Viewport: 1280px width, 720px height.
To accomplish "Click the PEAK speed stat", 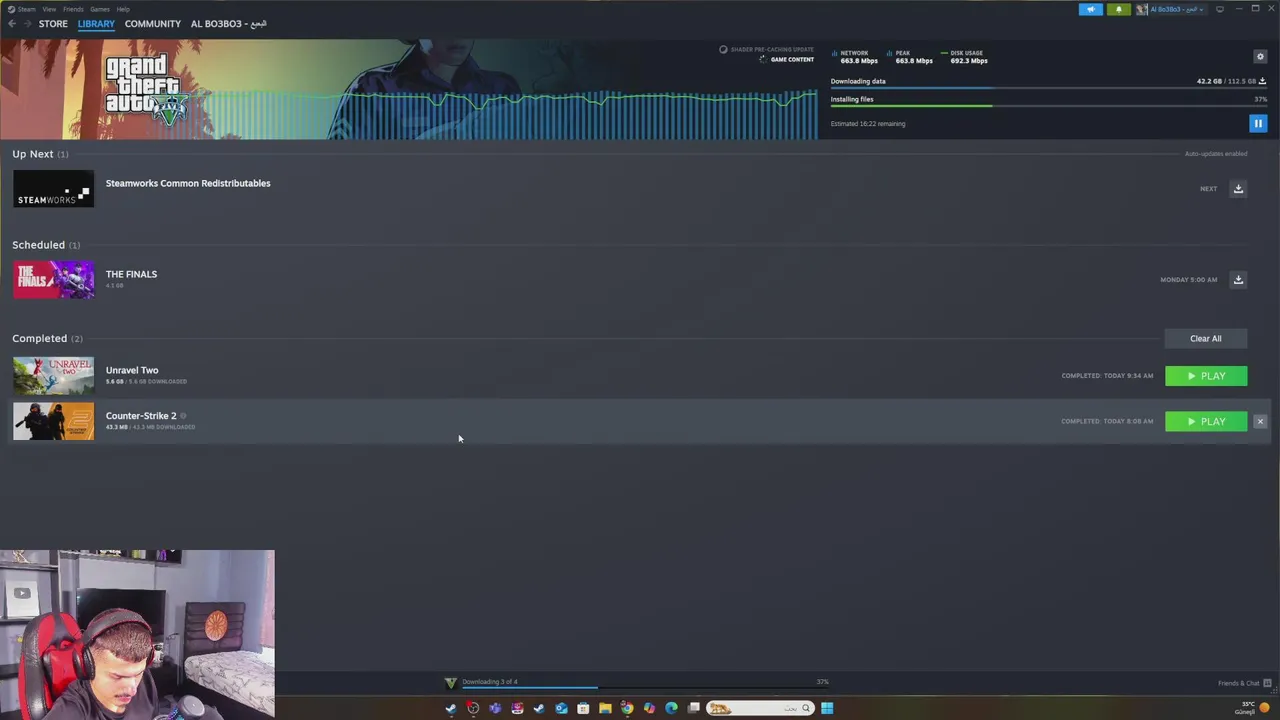I will click(909, 57).
